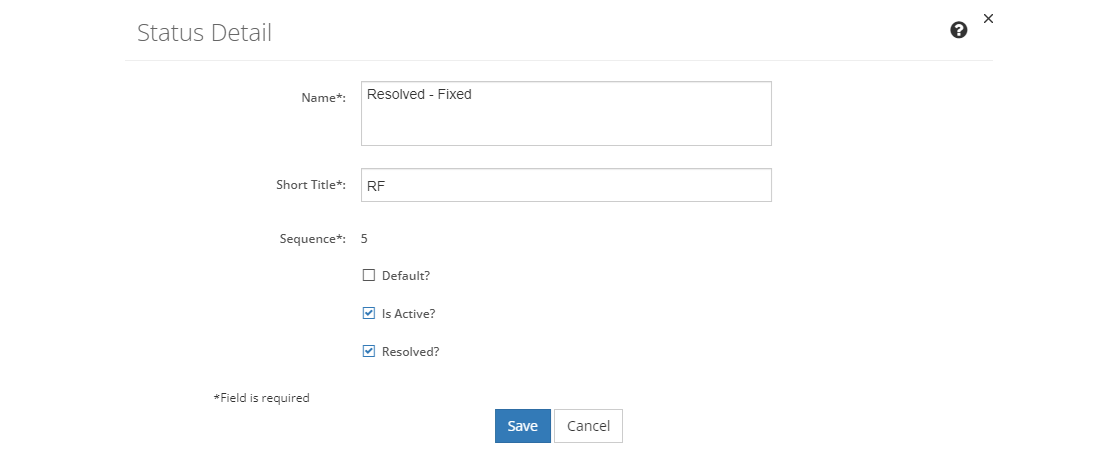1120x462 pixels.
Task: Click the Short Title* field label
Action: pyautogui.click(x=311, y=185)
